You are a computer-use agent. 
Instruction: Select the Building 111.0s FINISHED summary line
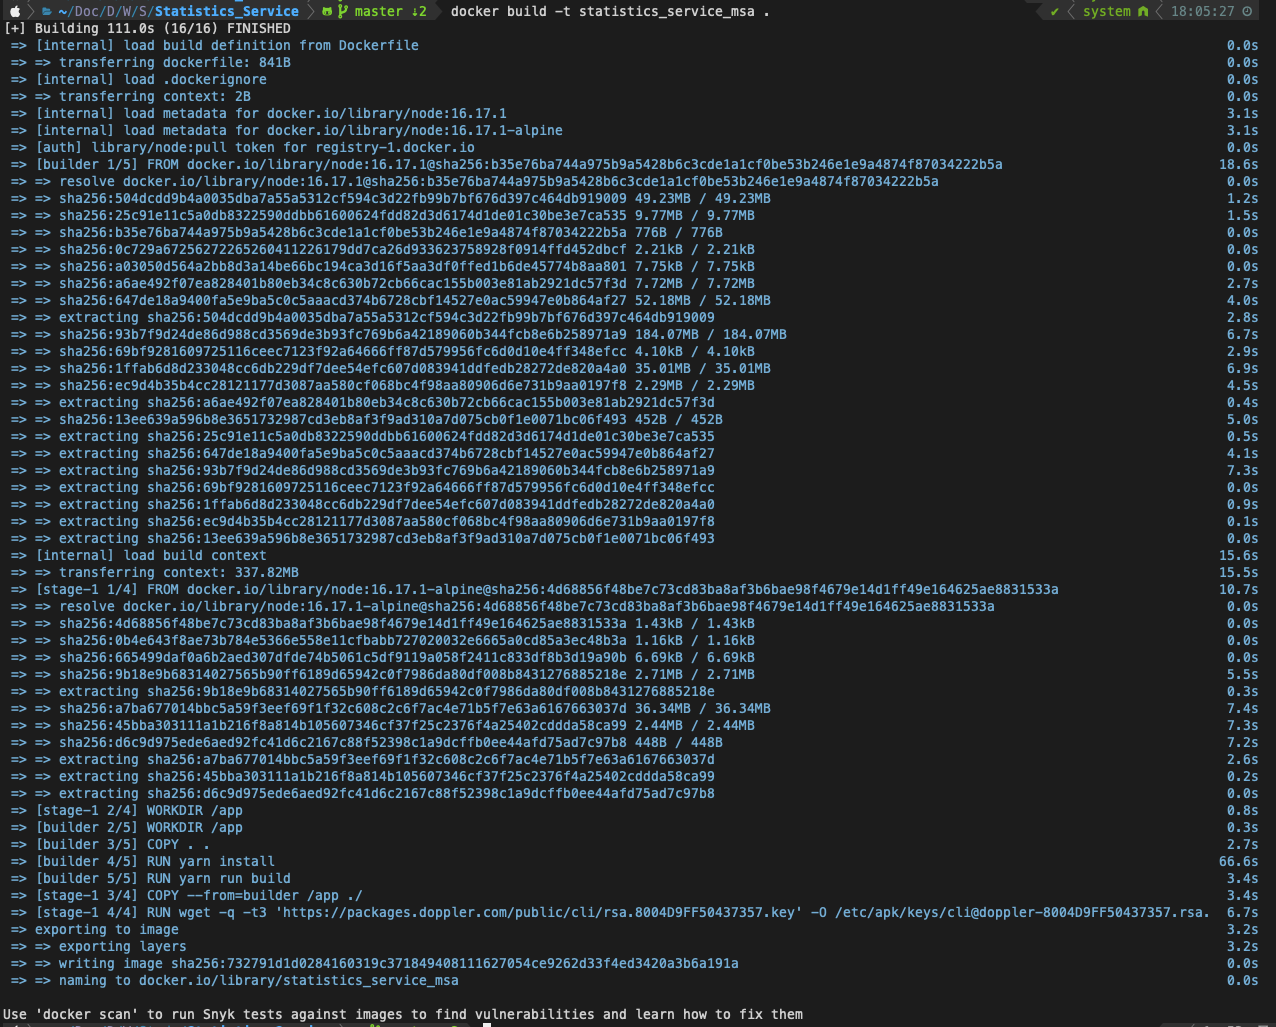click(145, 28)
